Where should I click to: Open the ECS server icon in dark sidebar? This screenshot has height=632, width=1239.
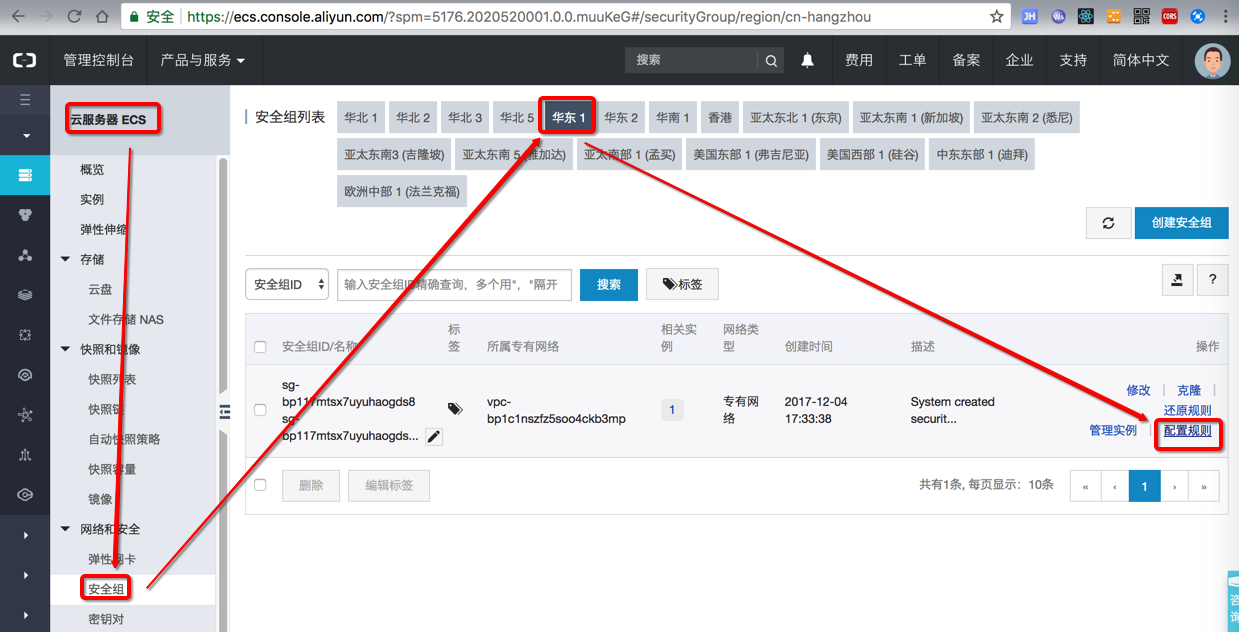pos(25,175)
